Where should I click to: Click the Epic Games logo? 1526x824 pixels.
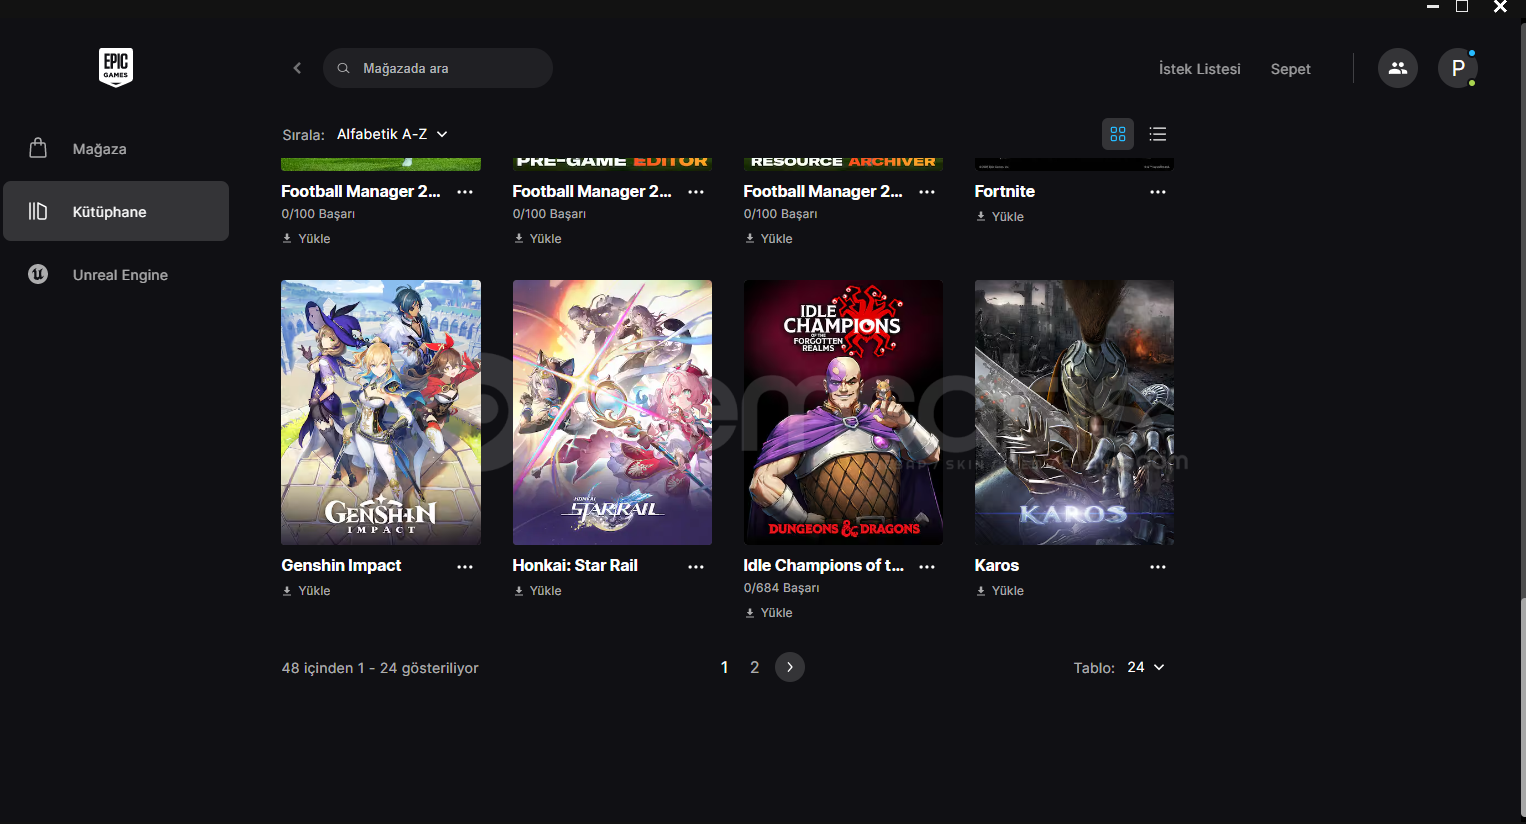pos(116,68)
